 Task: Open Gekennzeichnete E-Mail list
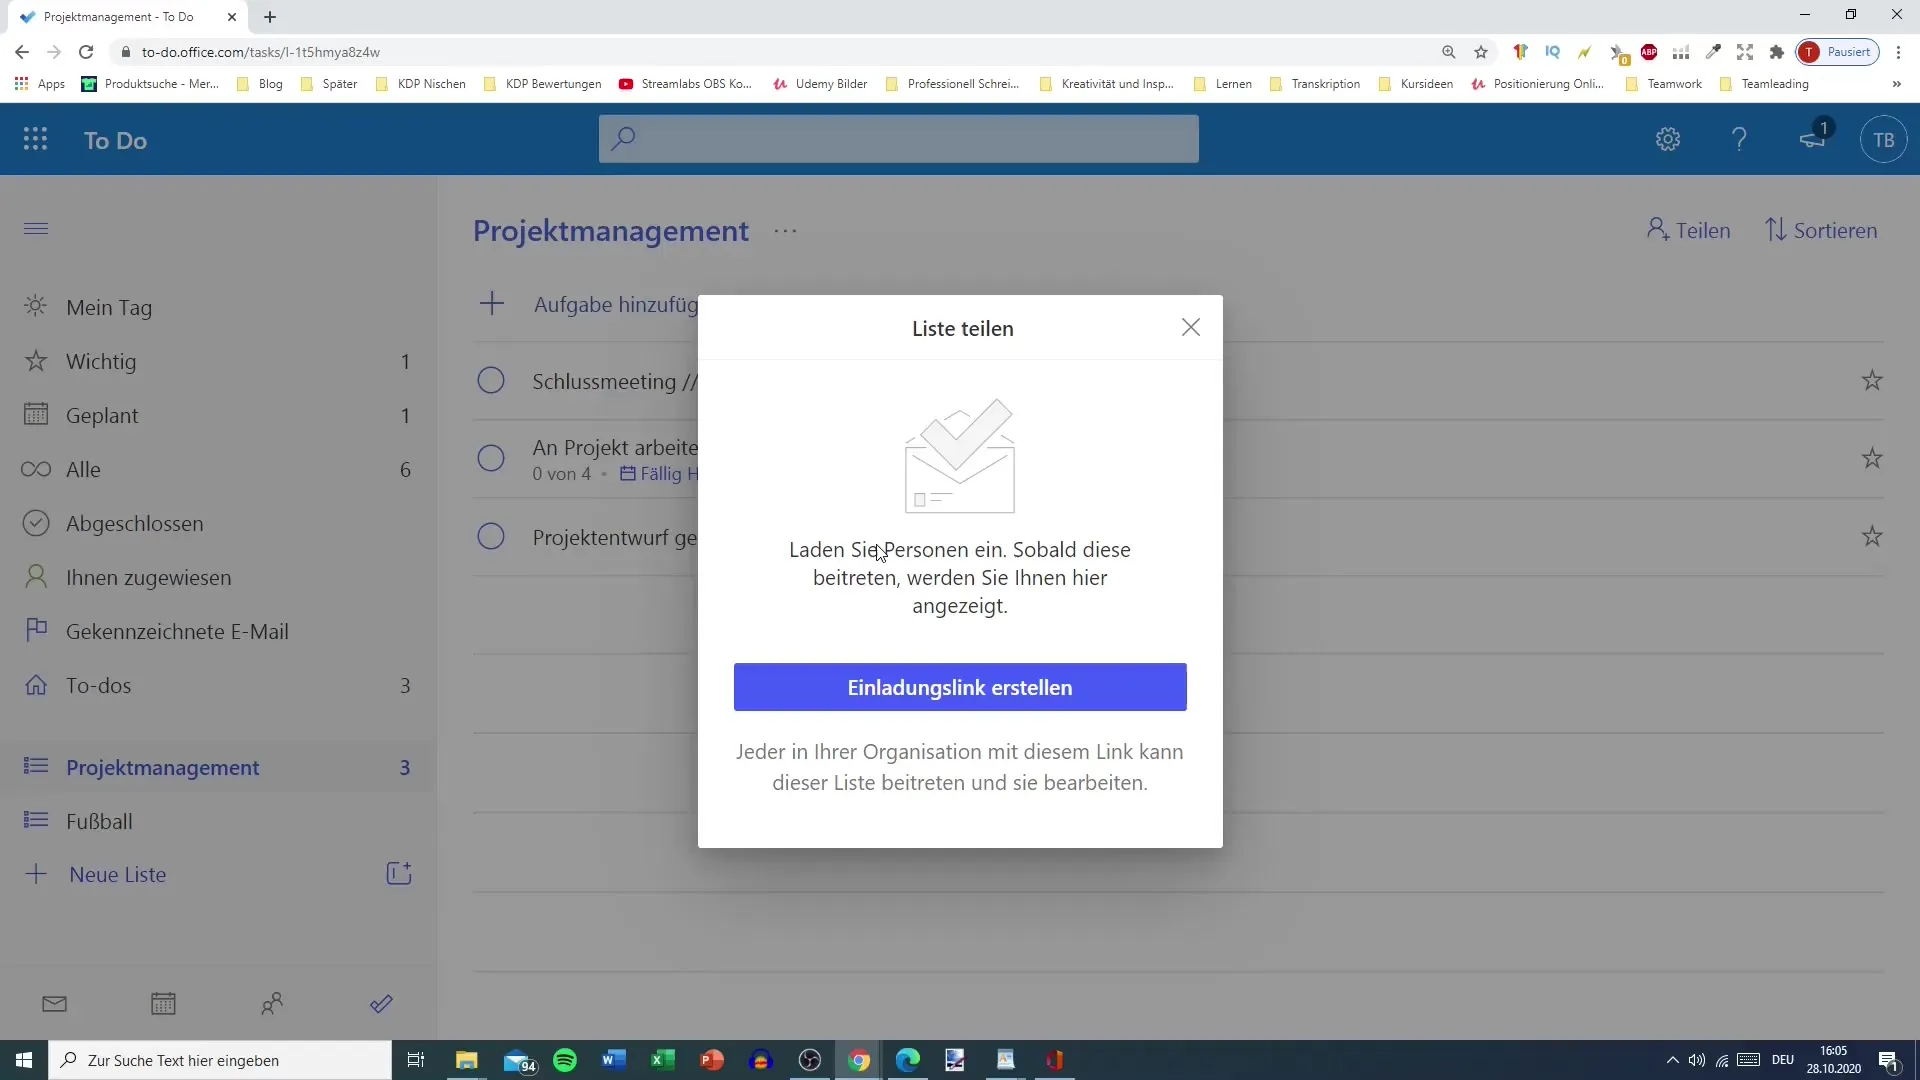coord(218,631)
